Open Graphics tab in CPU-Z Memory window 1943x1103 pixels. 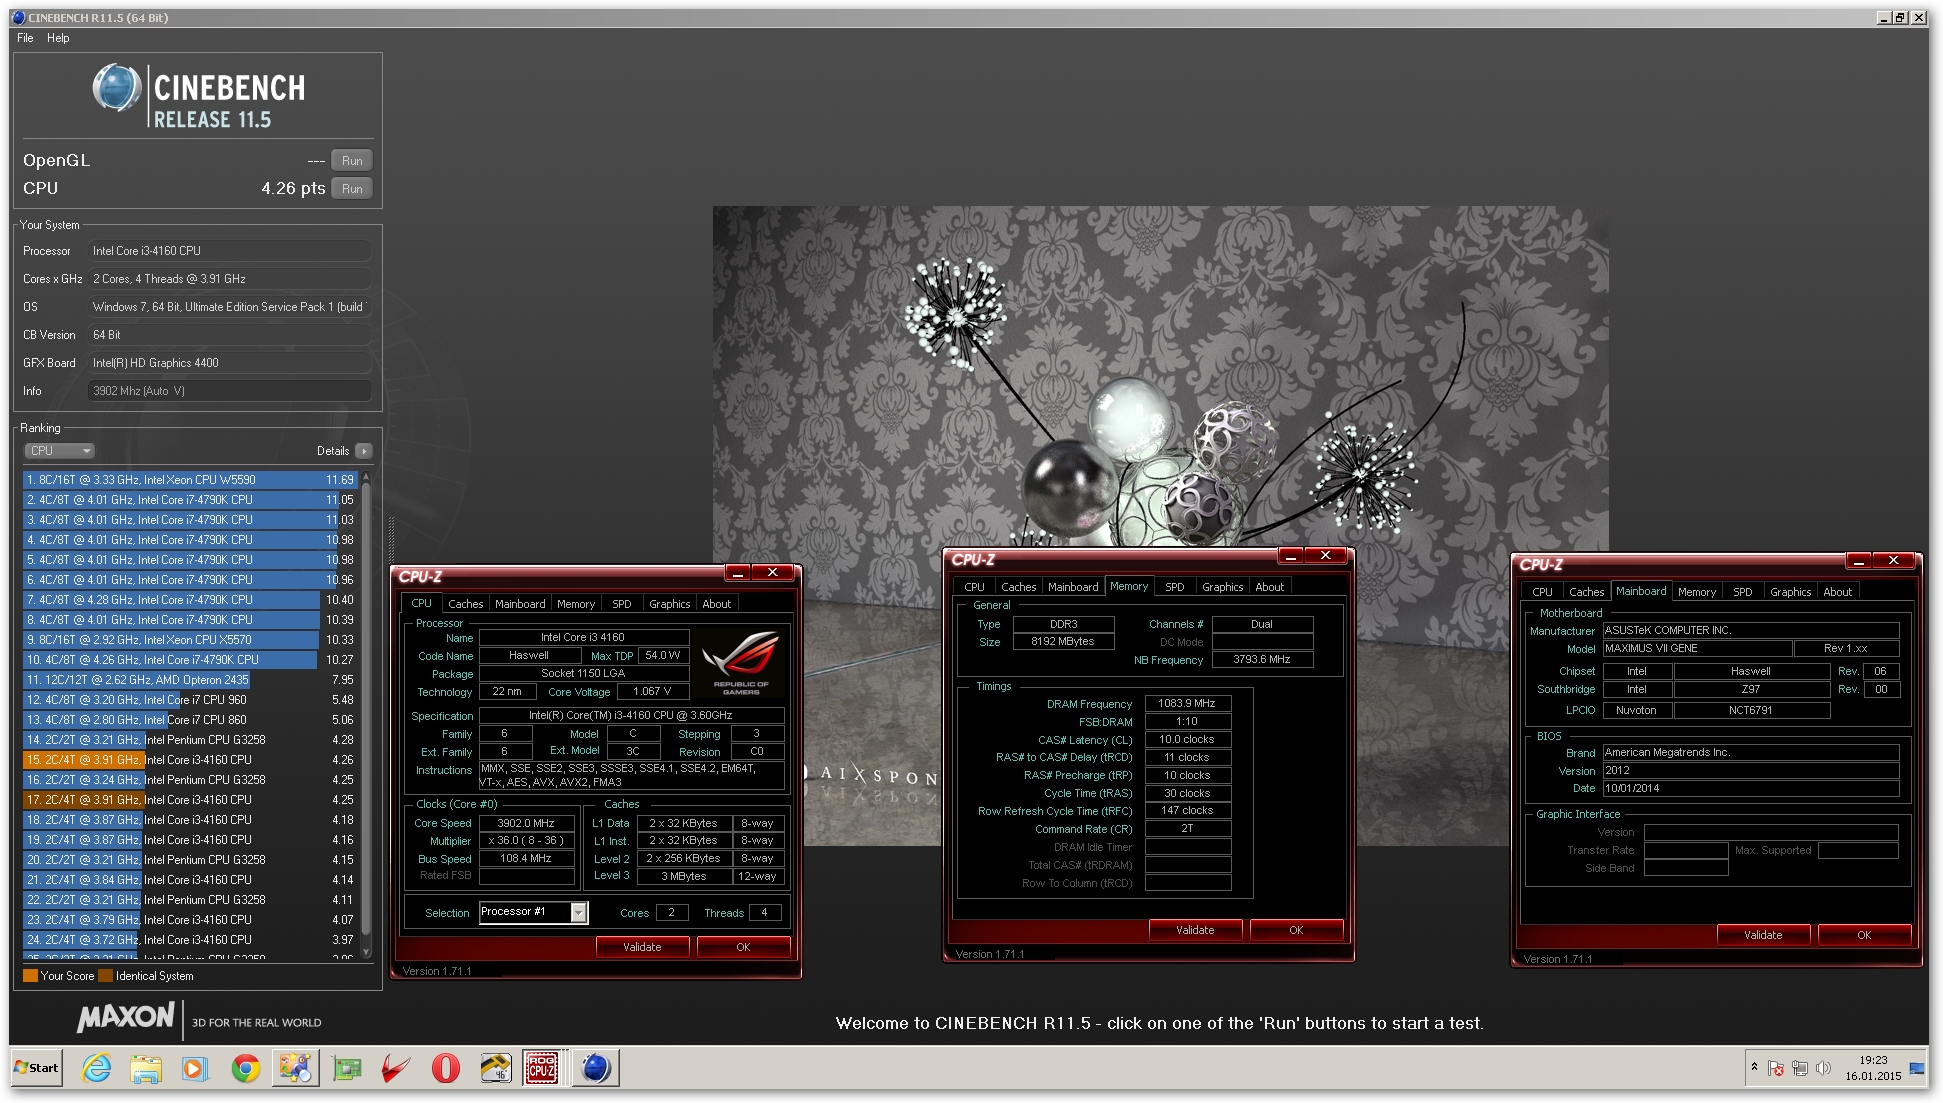tap(1222, 587)
